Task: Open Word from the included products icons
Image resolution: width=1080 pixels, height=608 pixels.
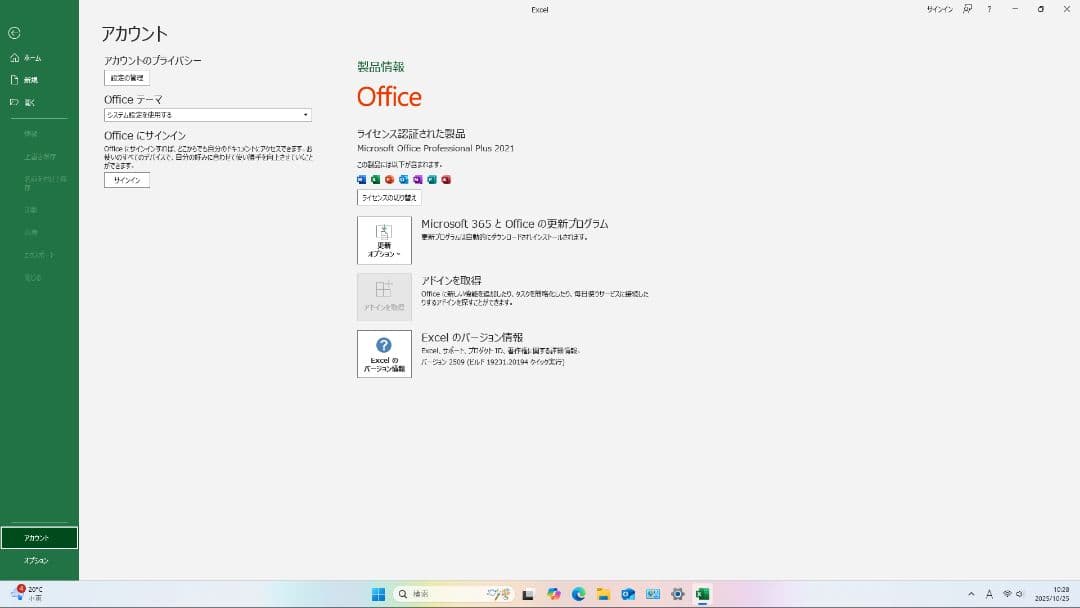Action: click(362, 179)
